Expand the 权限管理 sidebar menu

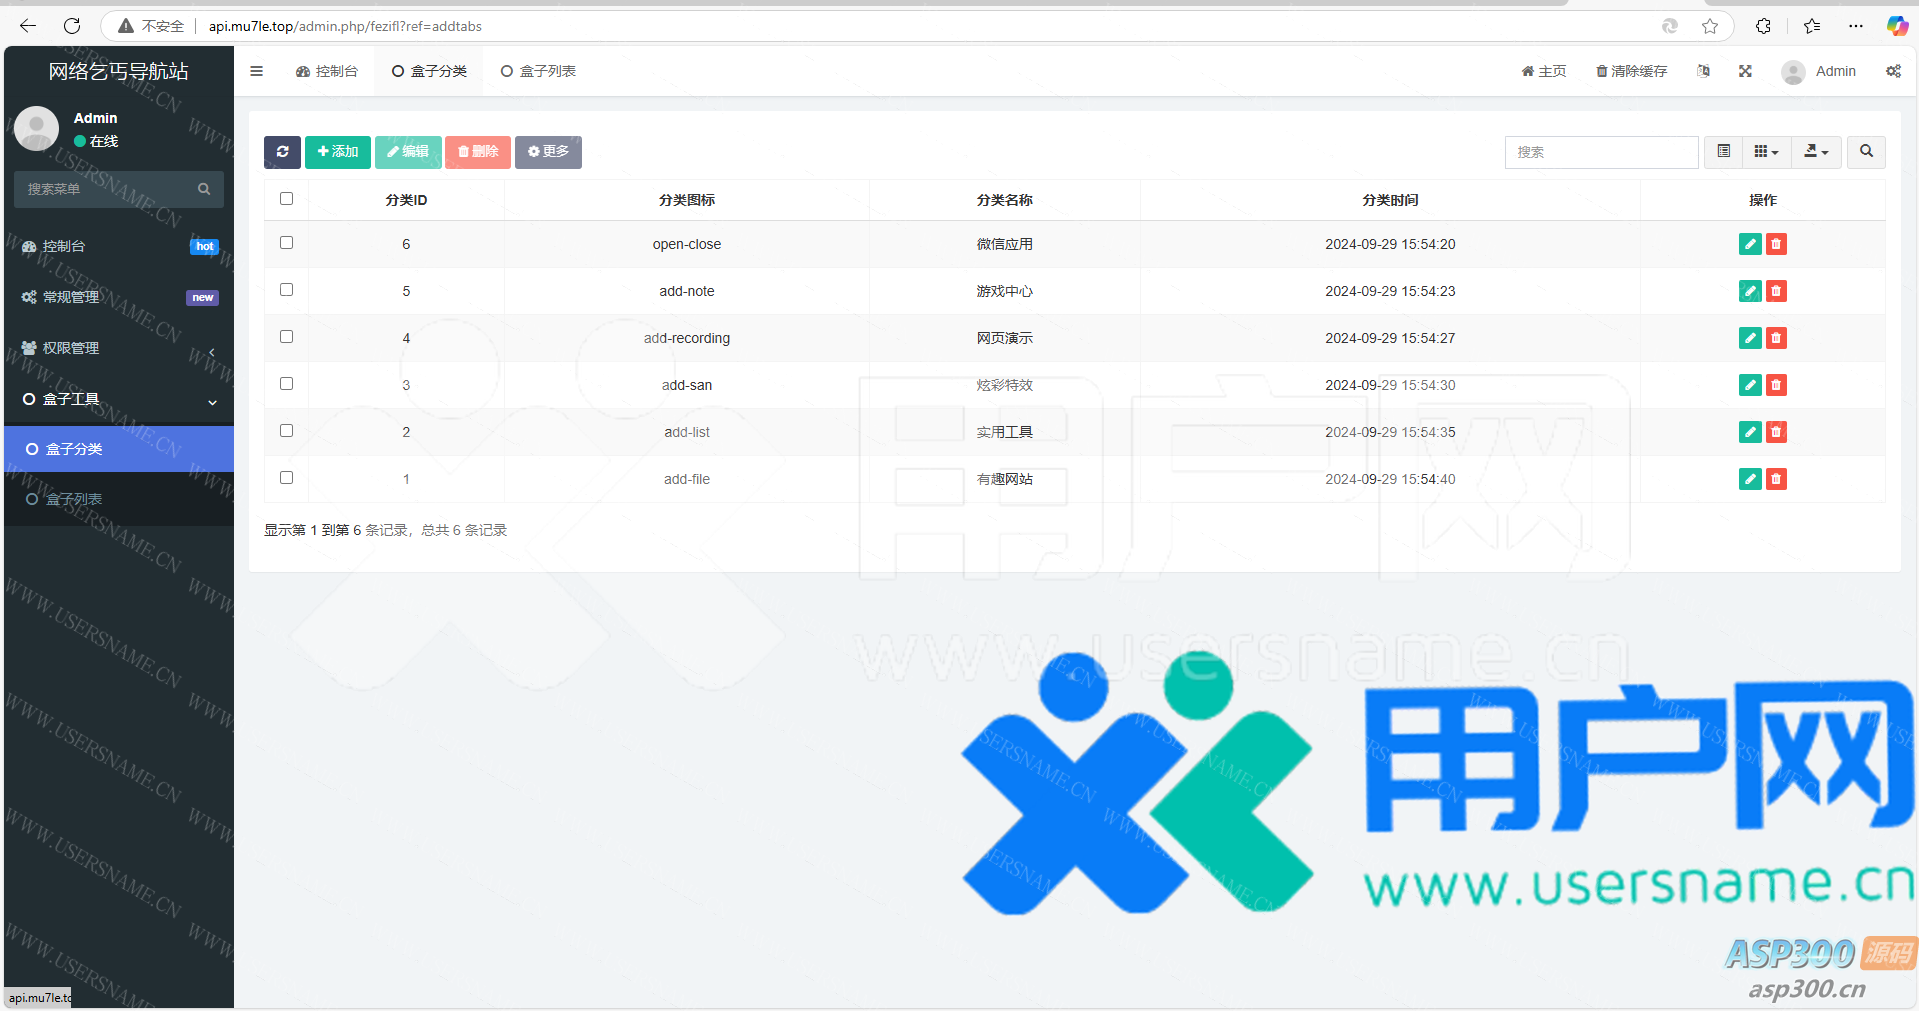118,348
